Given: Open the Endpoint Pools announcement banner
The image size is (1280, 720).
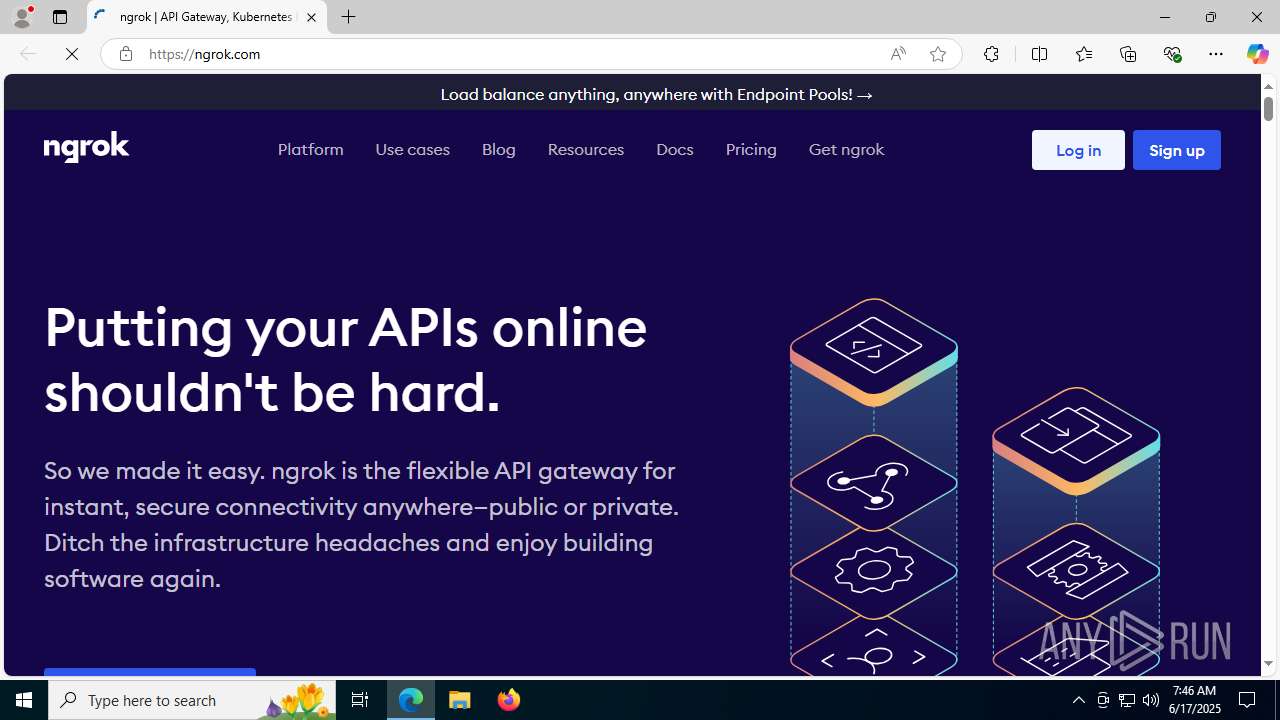Looking at the screenshot, I should pyautogui.click(x=656, y=94).
